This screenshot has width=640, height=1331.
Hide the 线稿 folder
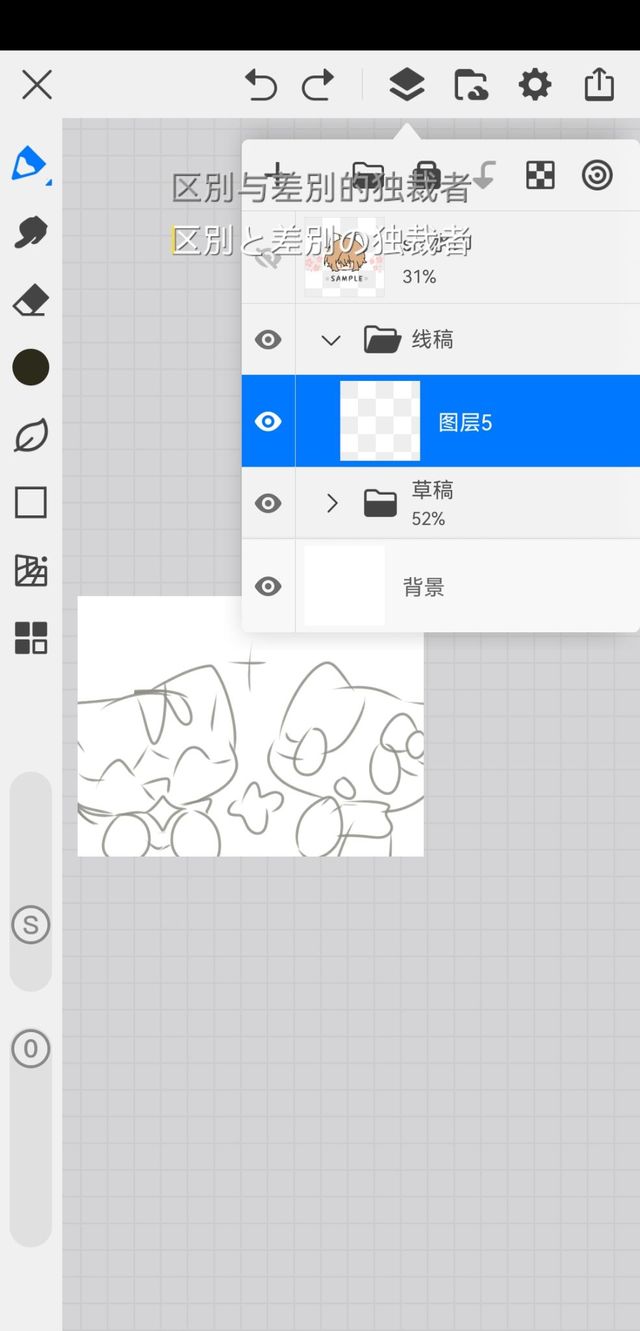pos(268,340)
